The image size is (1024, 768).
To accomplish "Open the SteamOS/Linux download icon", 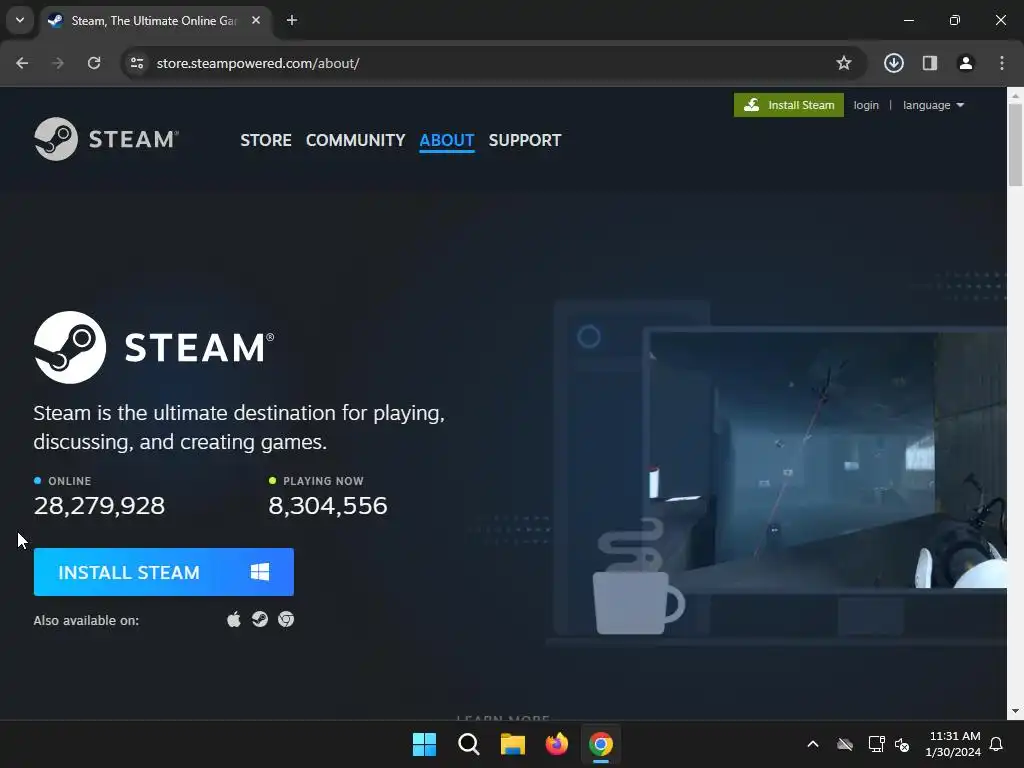I will [x=260, y=619].
